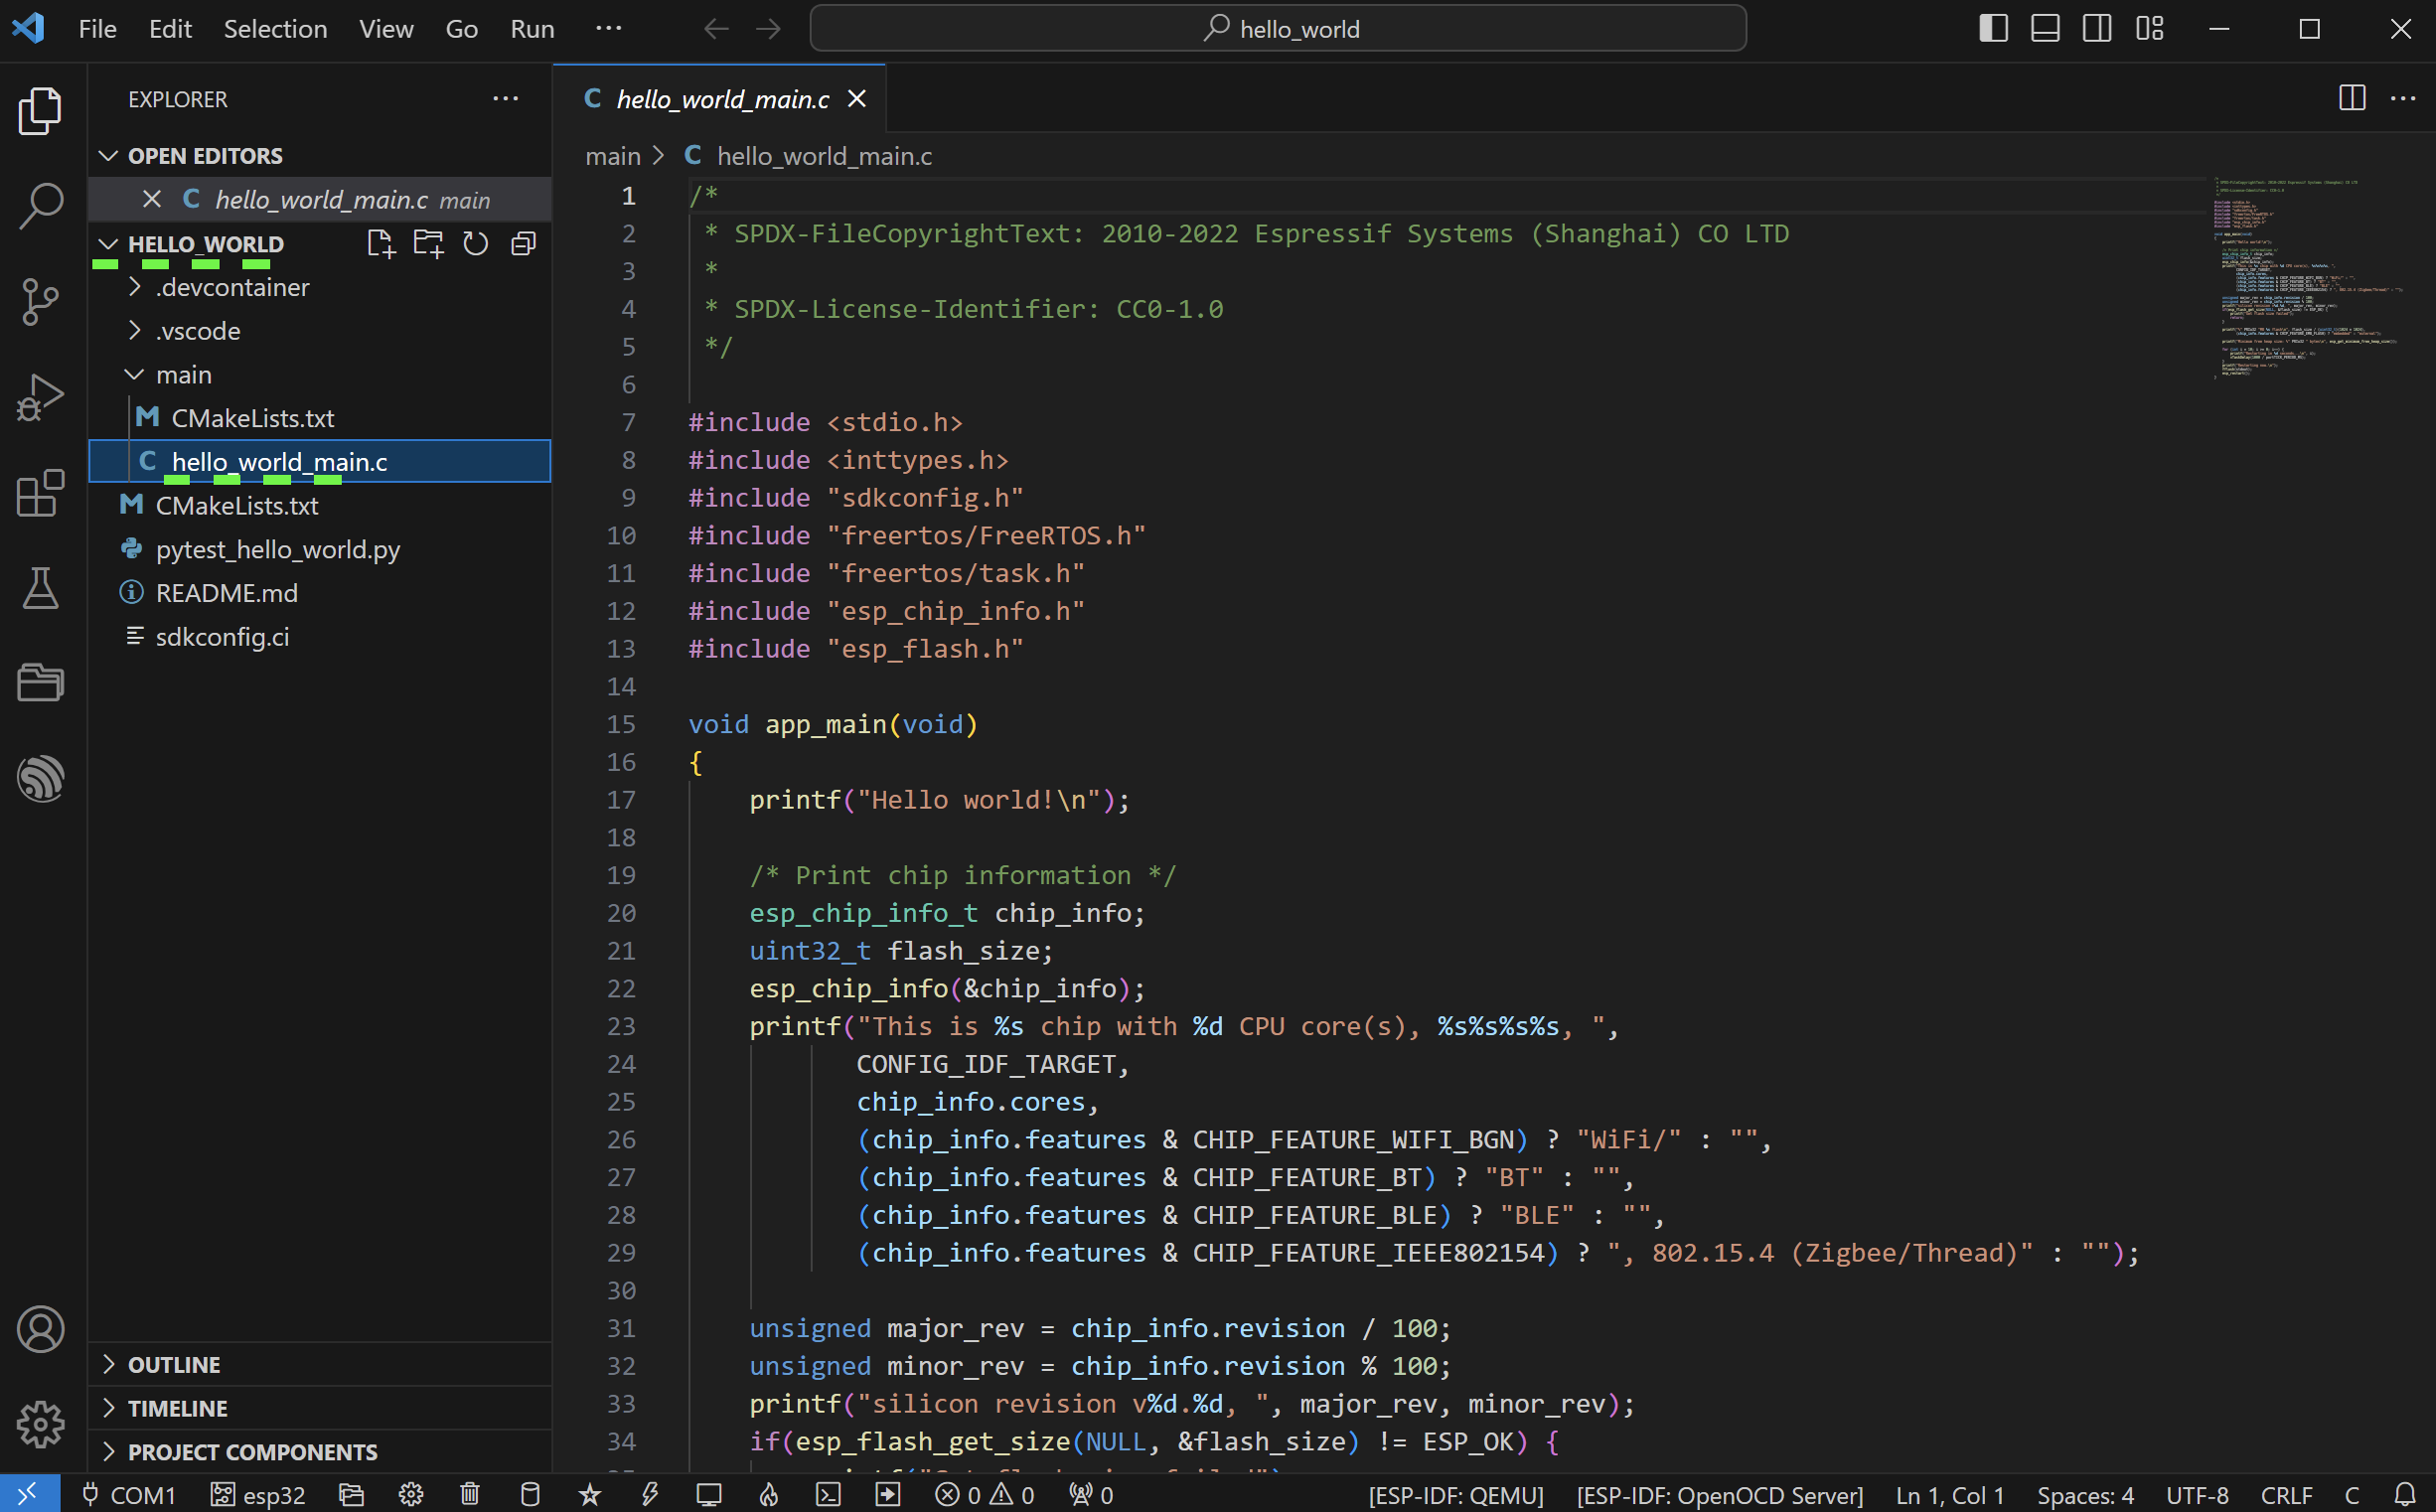2436x1512 pixels.
Task: Select the File menu item
Action: pos(99,28)
